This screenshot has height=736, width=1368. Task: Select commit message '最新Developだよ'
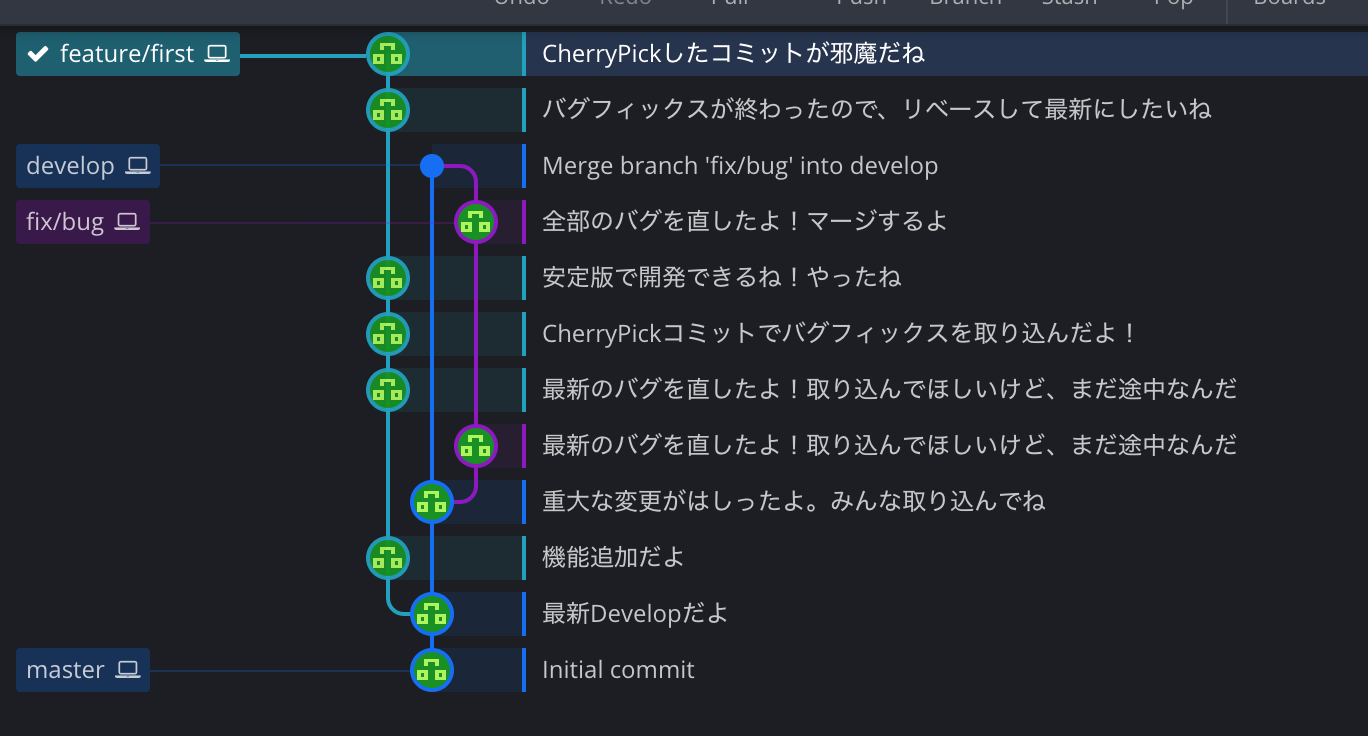tap(635, 614)
